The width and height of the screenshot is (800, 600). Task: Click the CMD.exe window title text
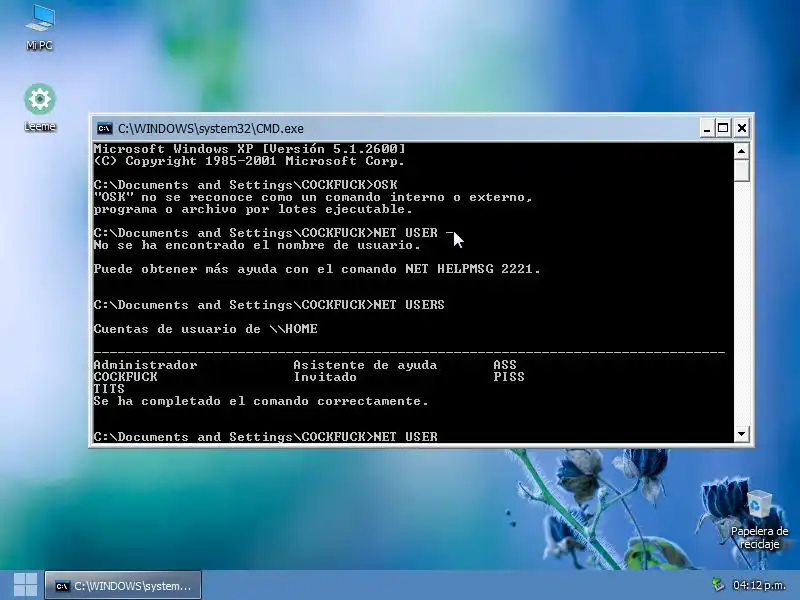211,129
